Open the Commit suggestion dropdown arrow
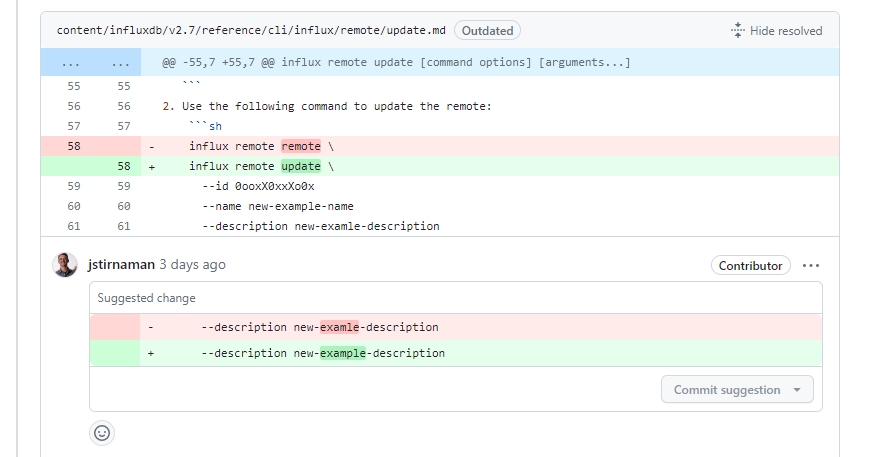The image size is (878, 457). [x=797, y=390]
